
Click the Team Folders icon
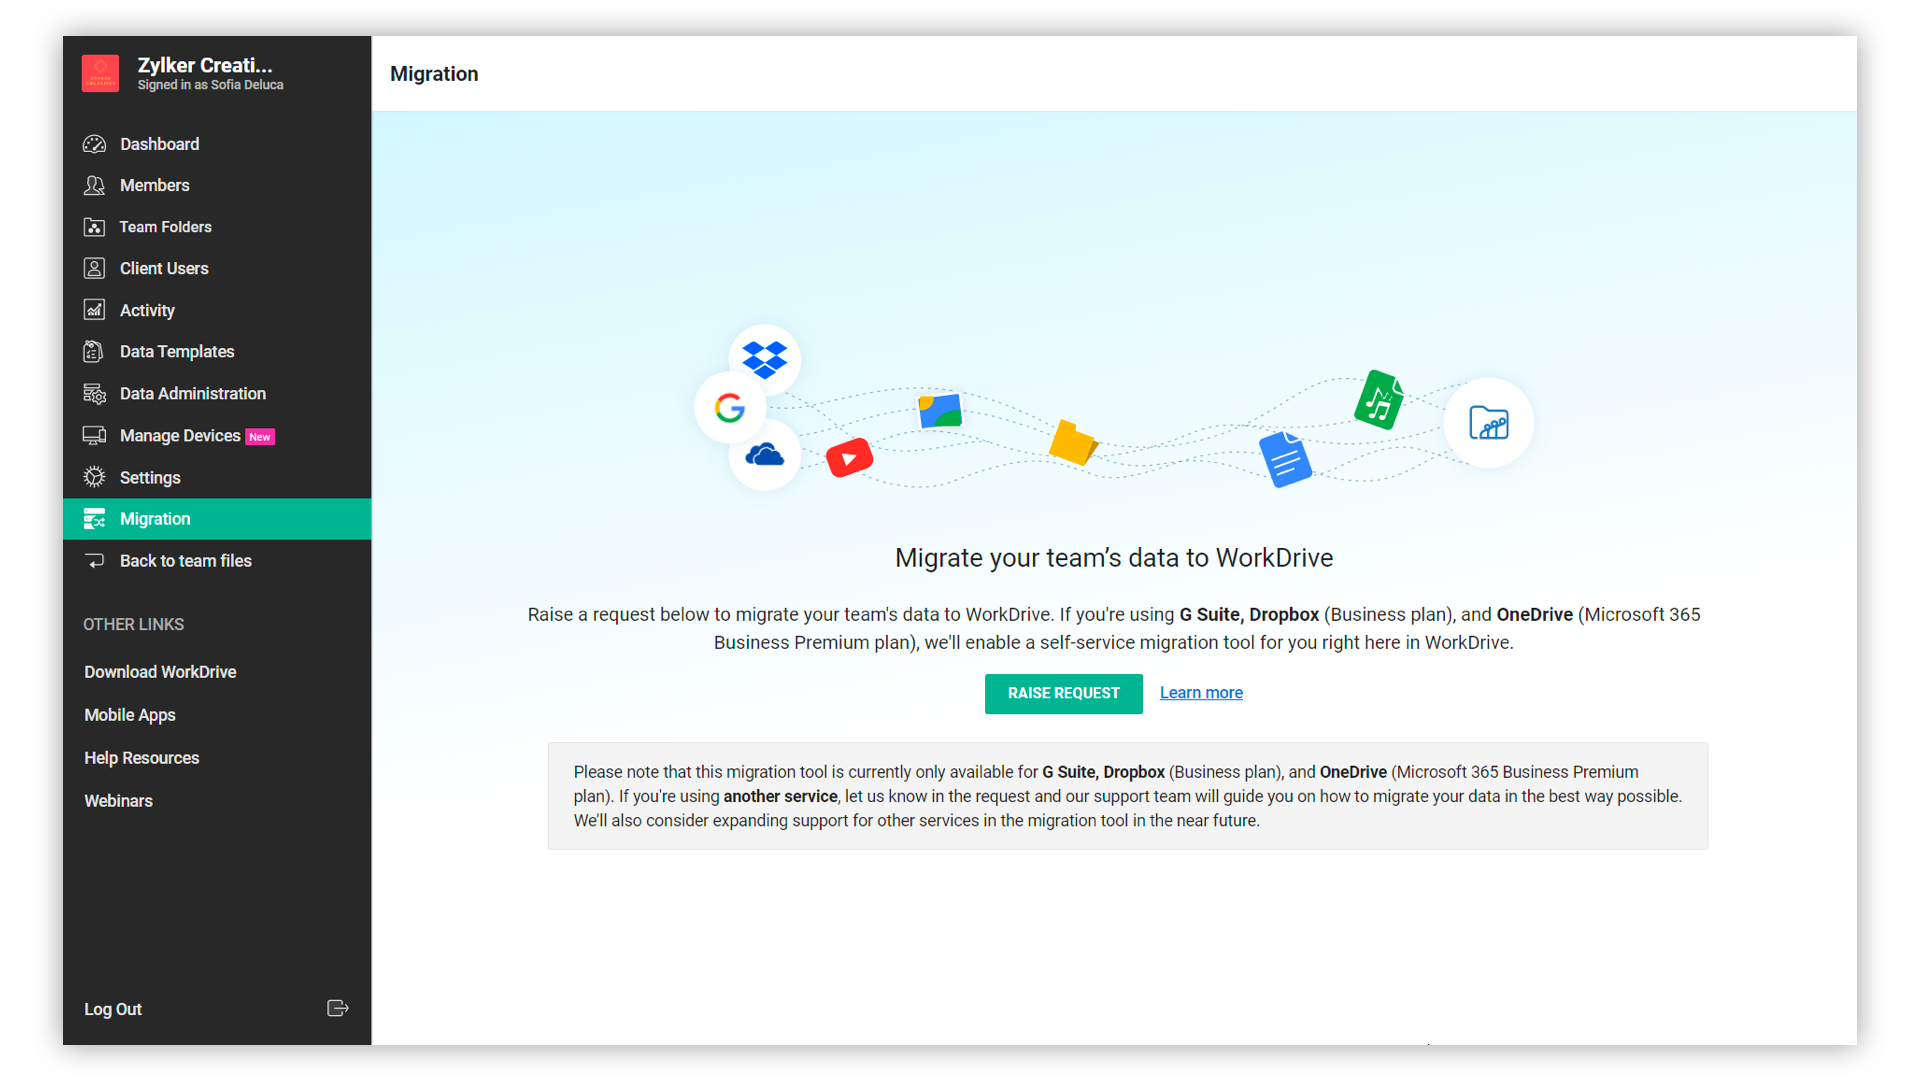[x=94, y=227]
